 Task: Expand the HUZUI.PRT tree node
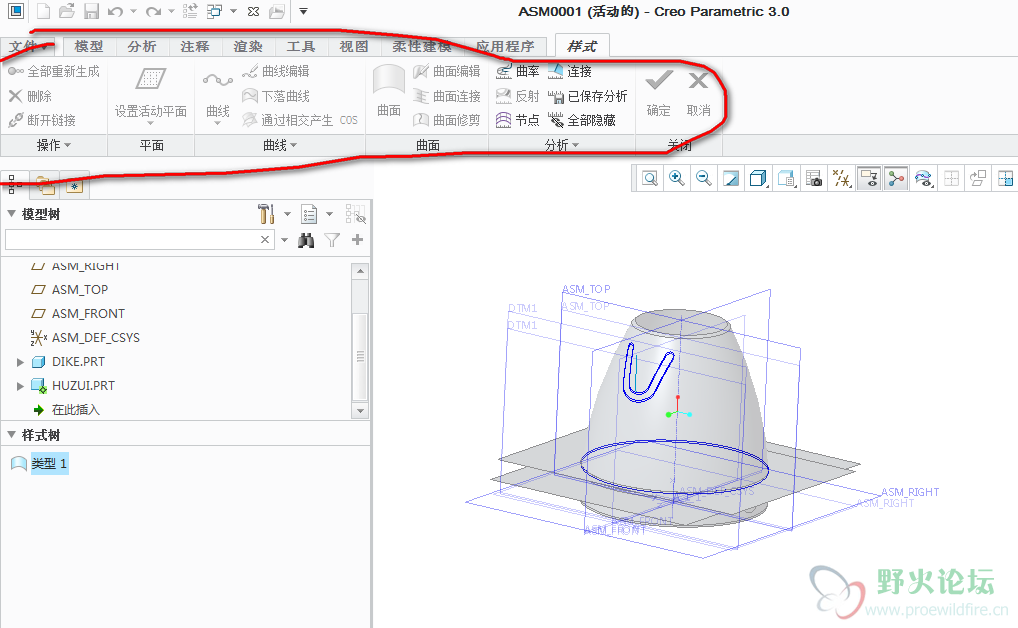[x=20, y=386]
